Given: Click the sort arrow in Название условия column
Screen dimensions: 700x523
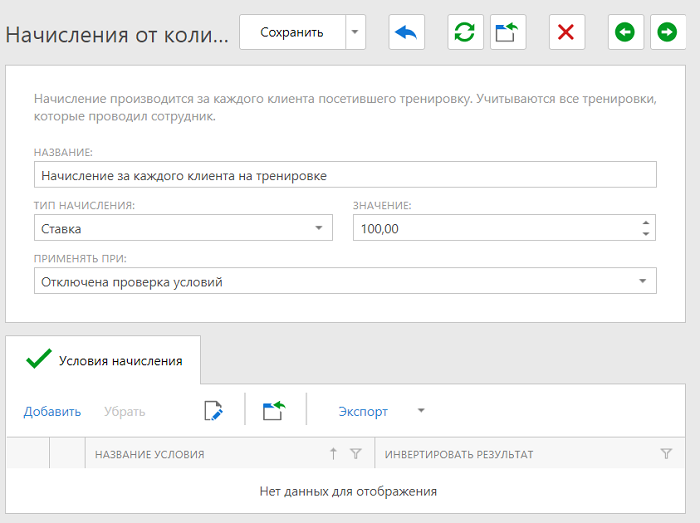Looking at the screenshot, I should click(x=333, y=454).
